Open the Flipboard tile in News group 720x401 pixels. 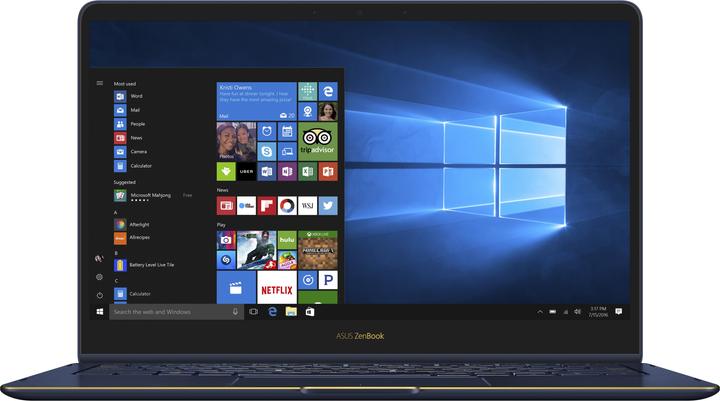[267, 206]
